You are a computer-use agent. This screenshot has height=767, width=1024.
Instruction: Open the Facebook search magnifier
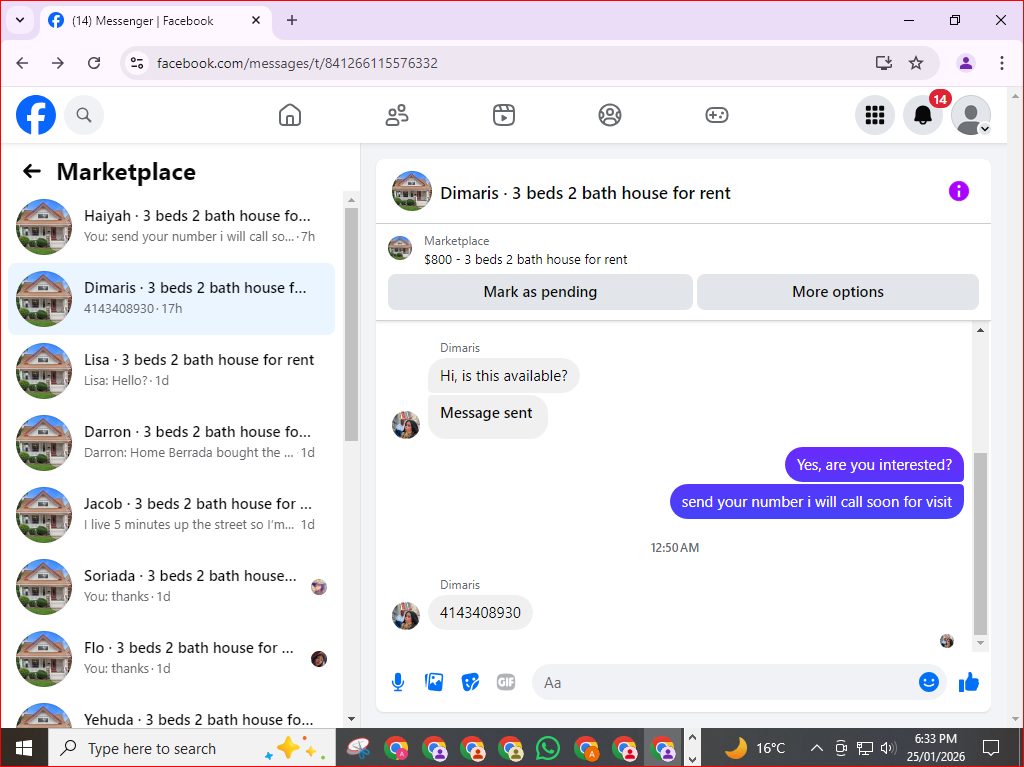point(84,115)
